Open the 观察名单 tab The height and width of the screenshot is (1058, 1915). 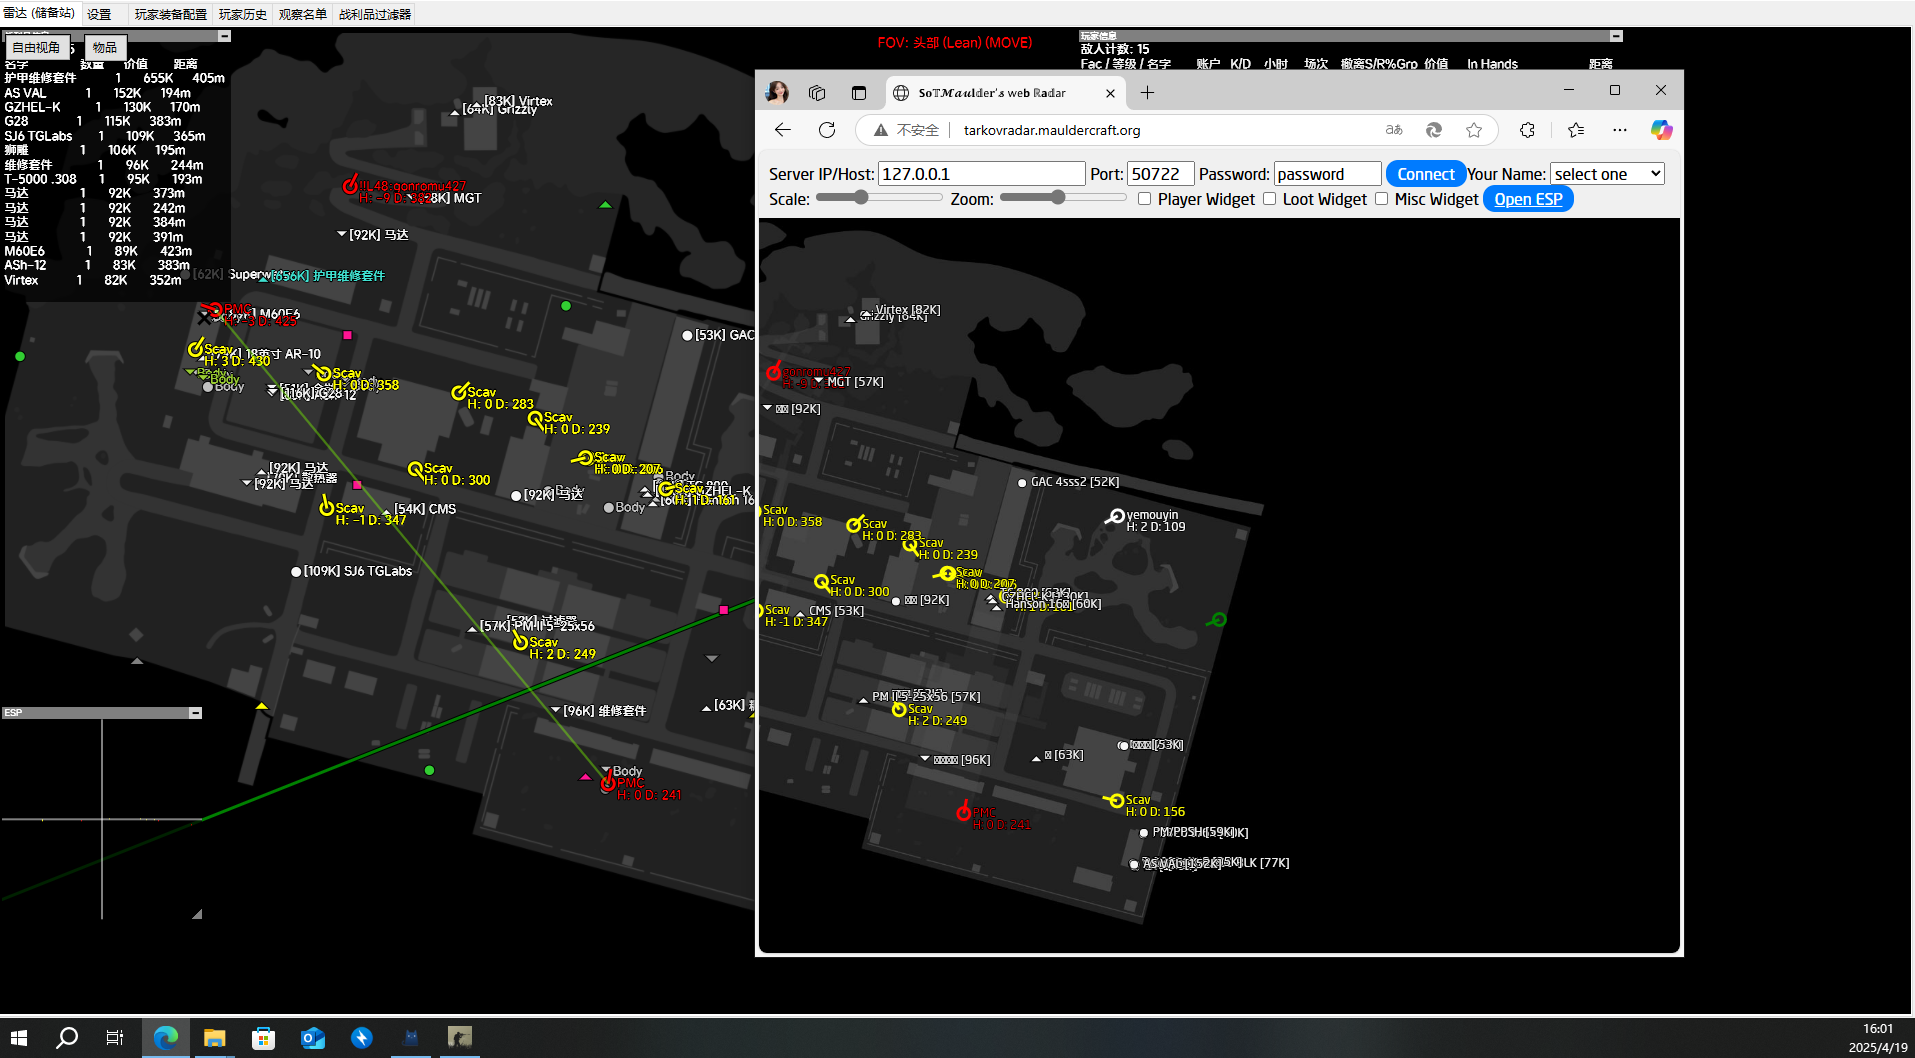tap(303, 14)
